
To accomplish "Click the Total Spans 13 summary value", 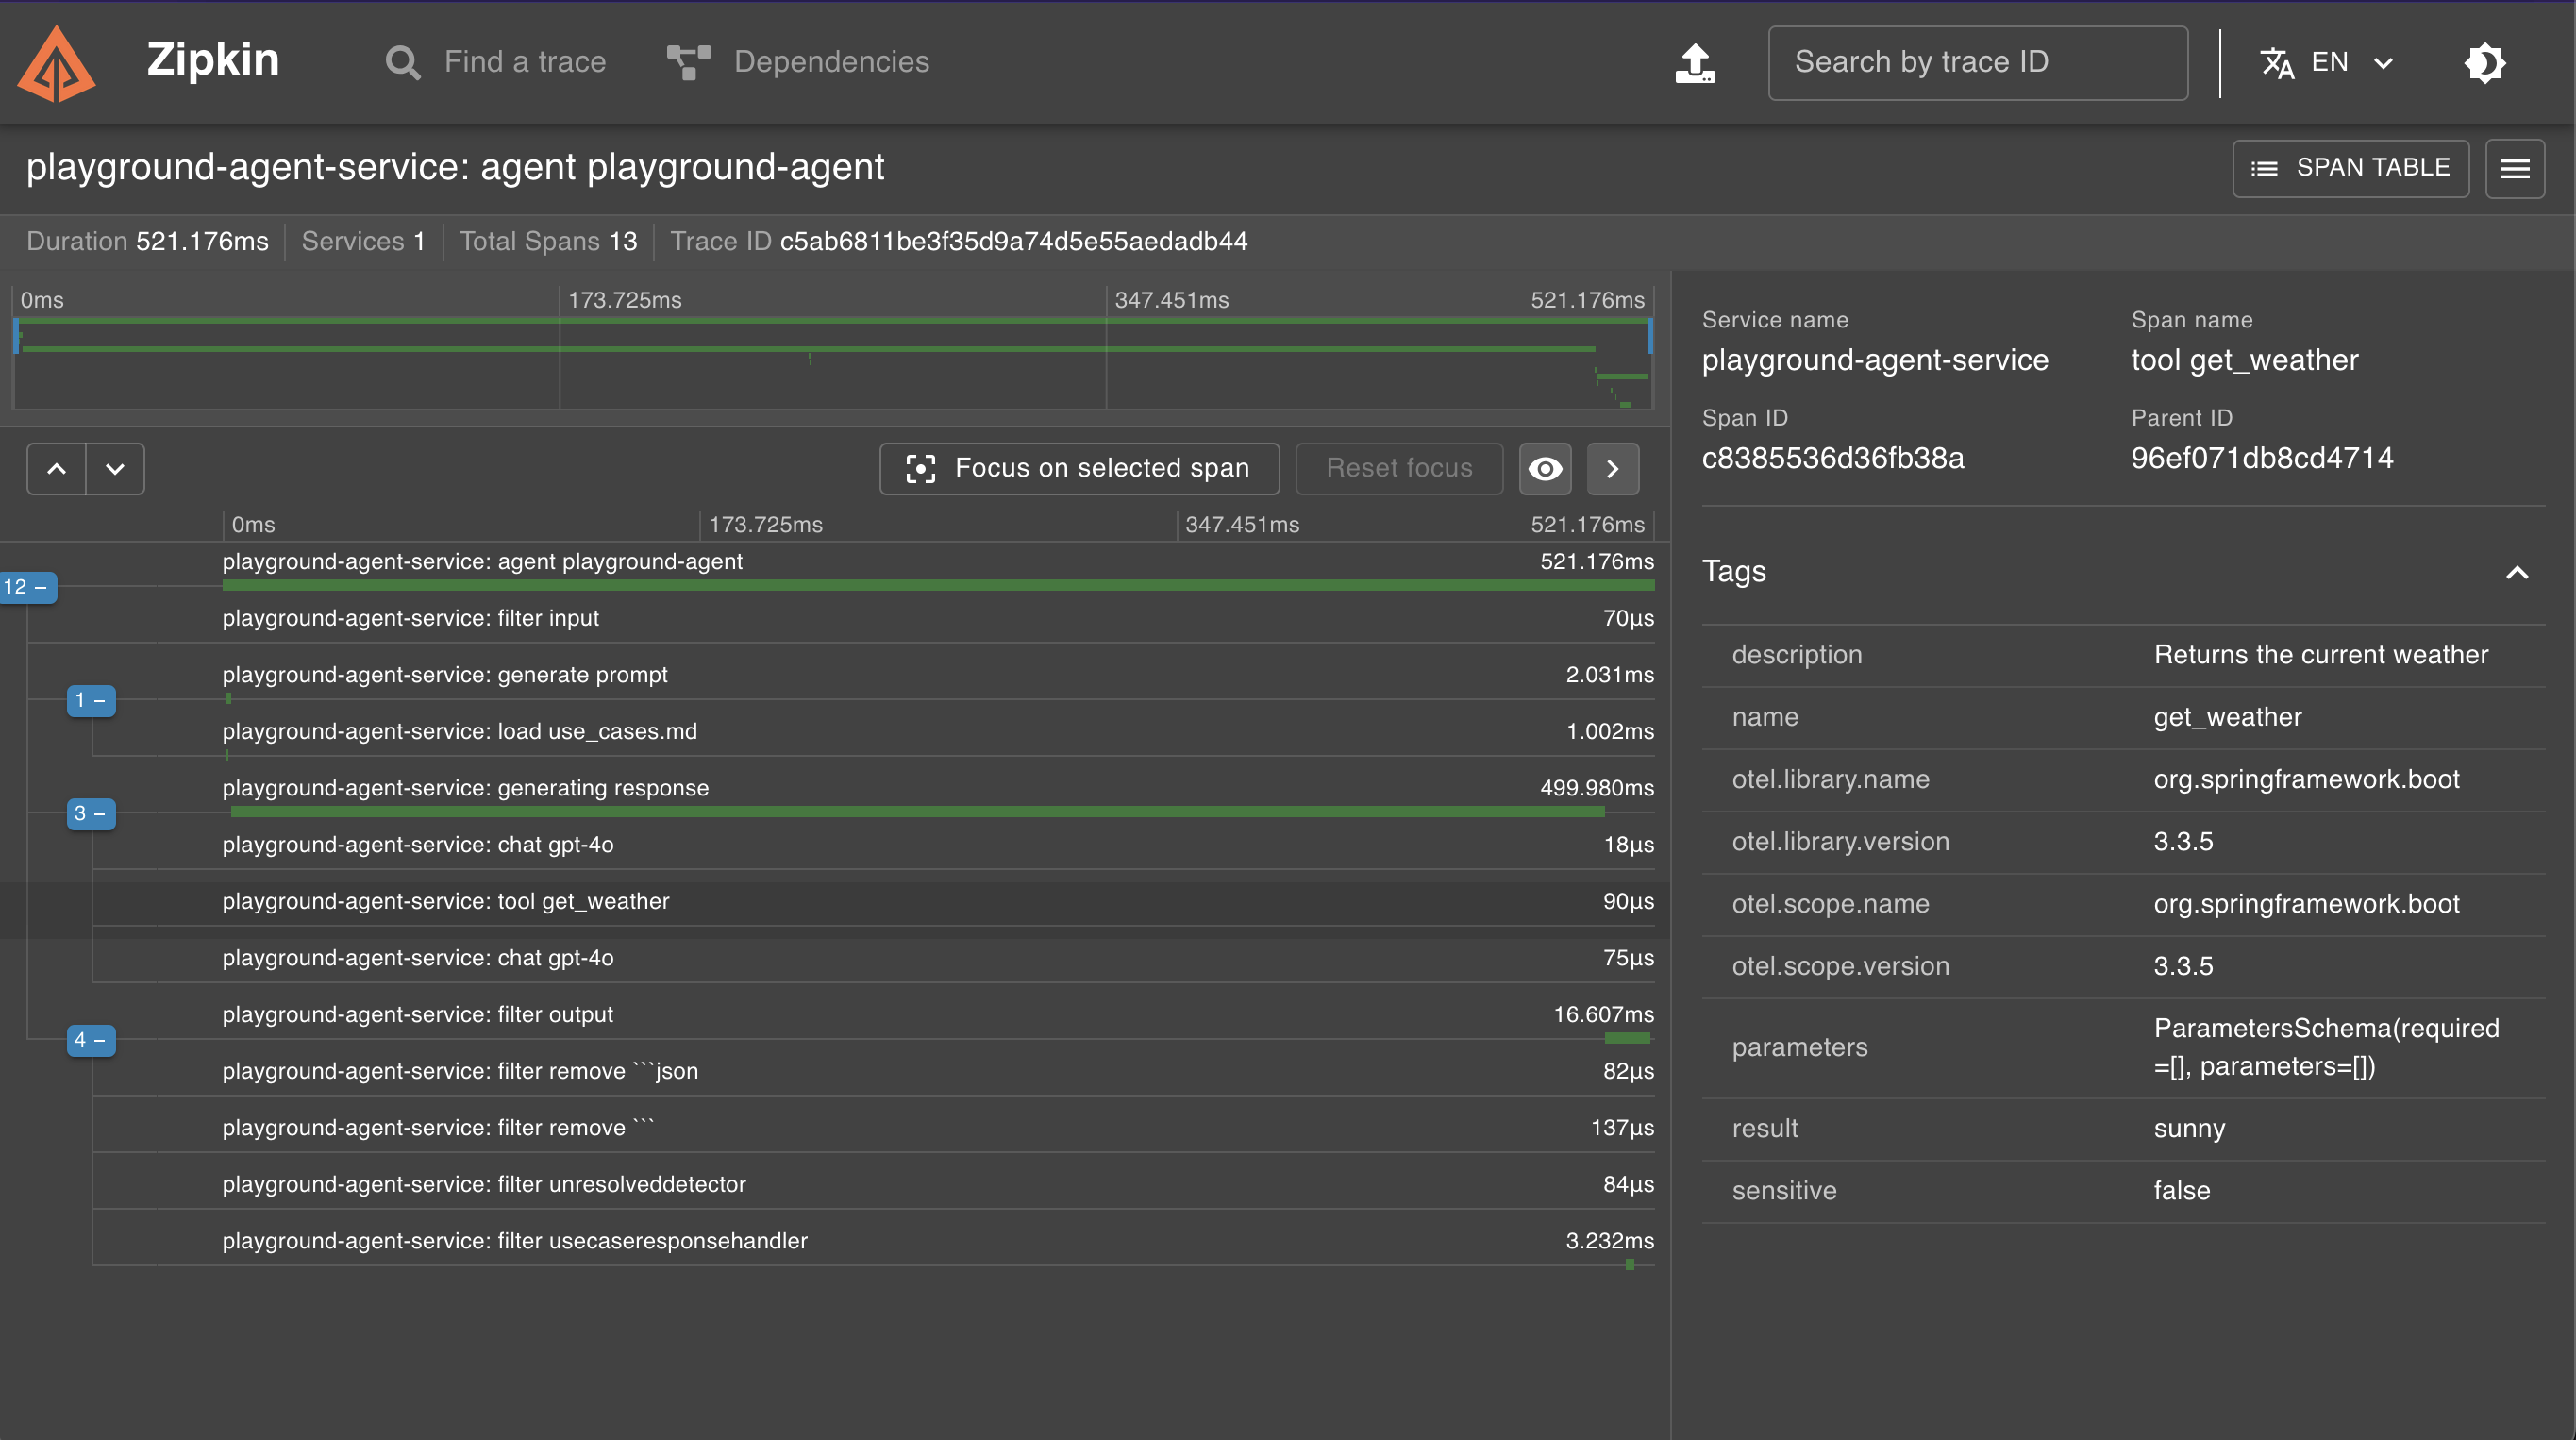I will [x=623, y=242].
